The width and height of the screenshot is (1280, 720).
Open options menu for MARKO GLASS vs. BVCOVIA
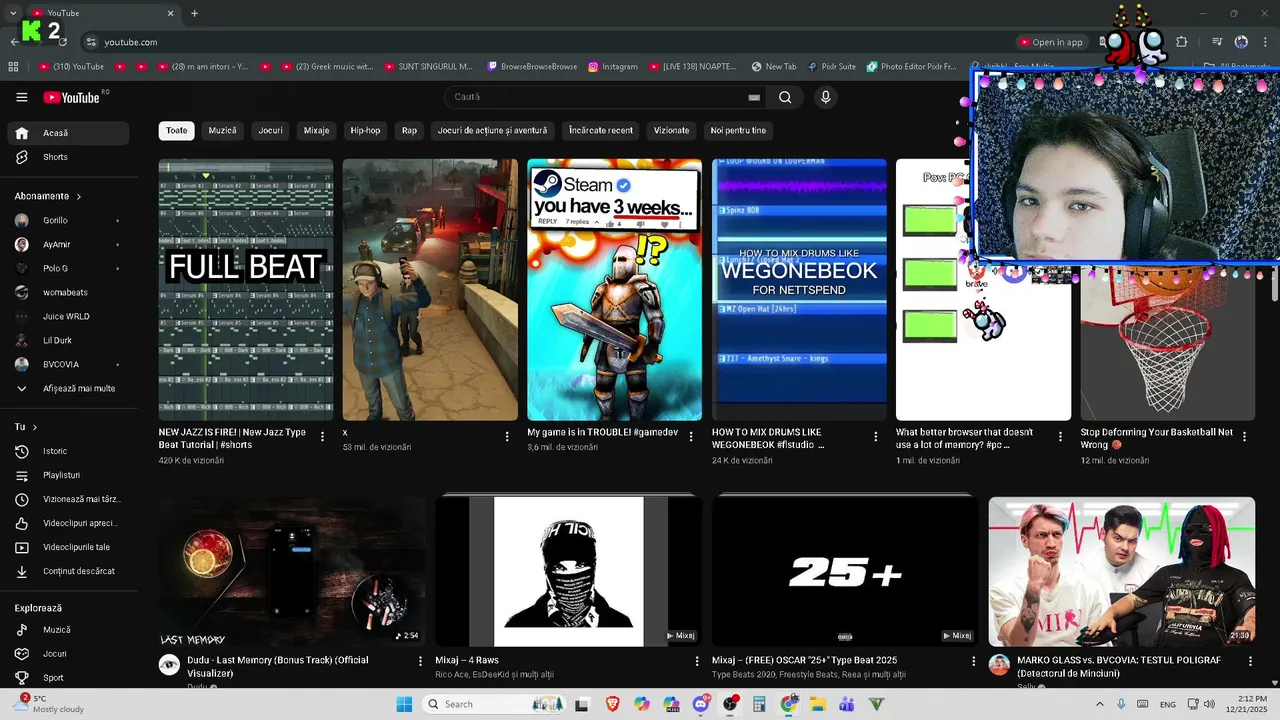pyautogui.click(x=1250, y=661)
